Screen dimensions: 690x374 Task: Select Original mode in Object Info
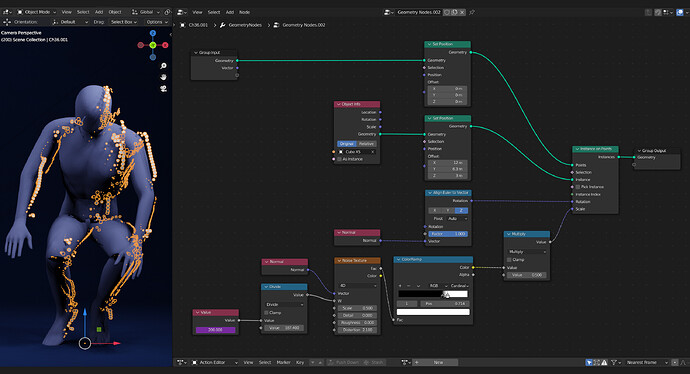point(346,144)
